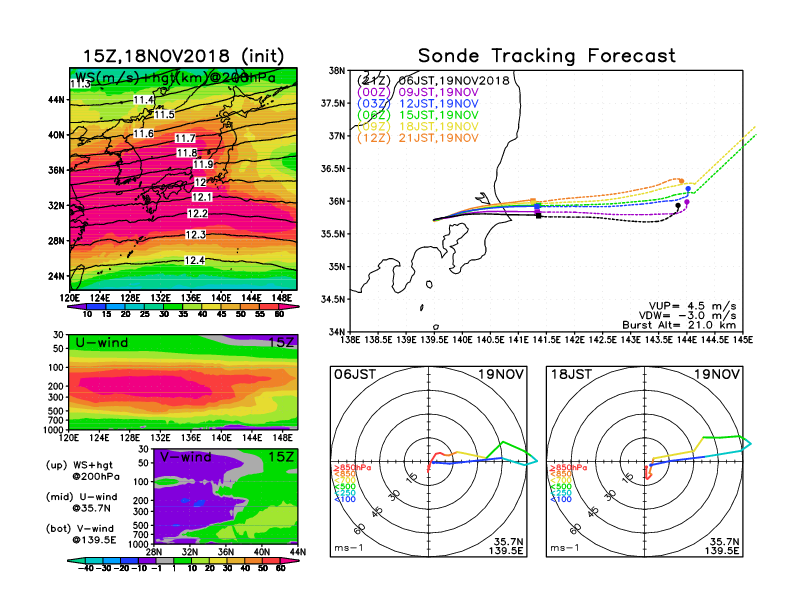Select the "(12Z) 21JST,19NOV" orange legend entry
This screenshot has height=612, width=792.
pyautogui.click(x=417, y=138)
